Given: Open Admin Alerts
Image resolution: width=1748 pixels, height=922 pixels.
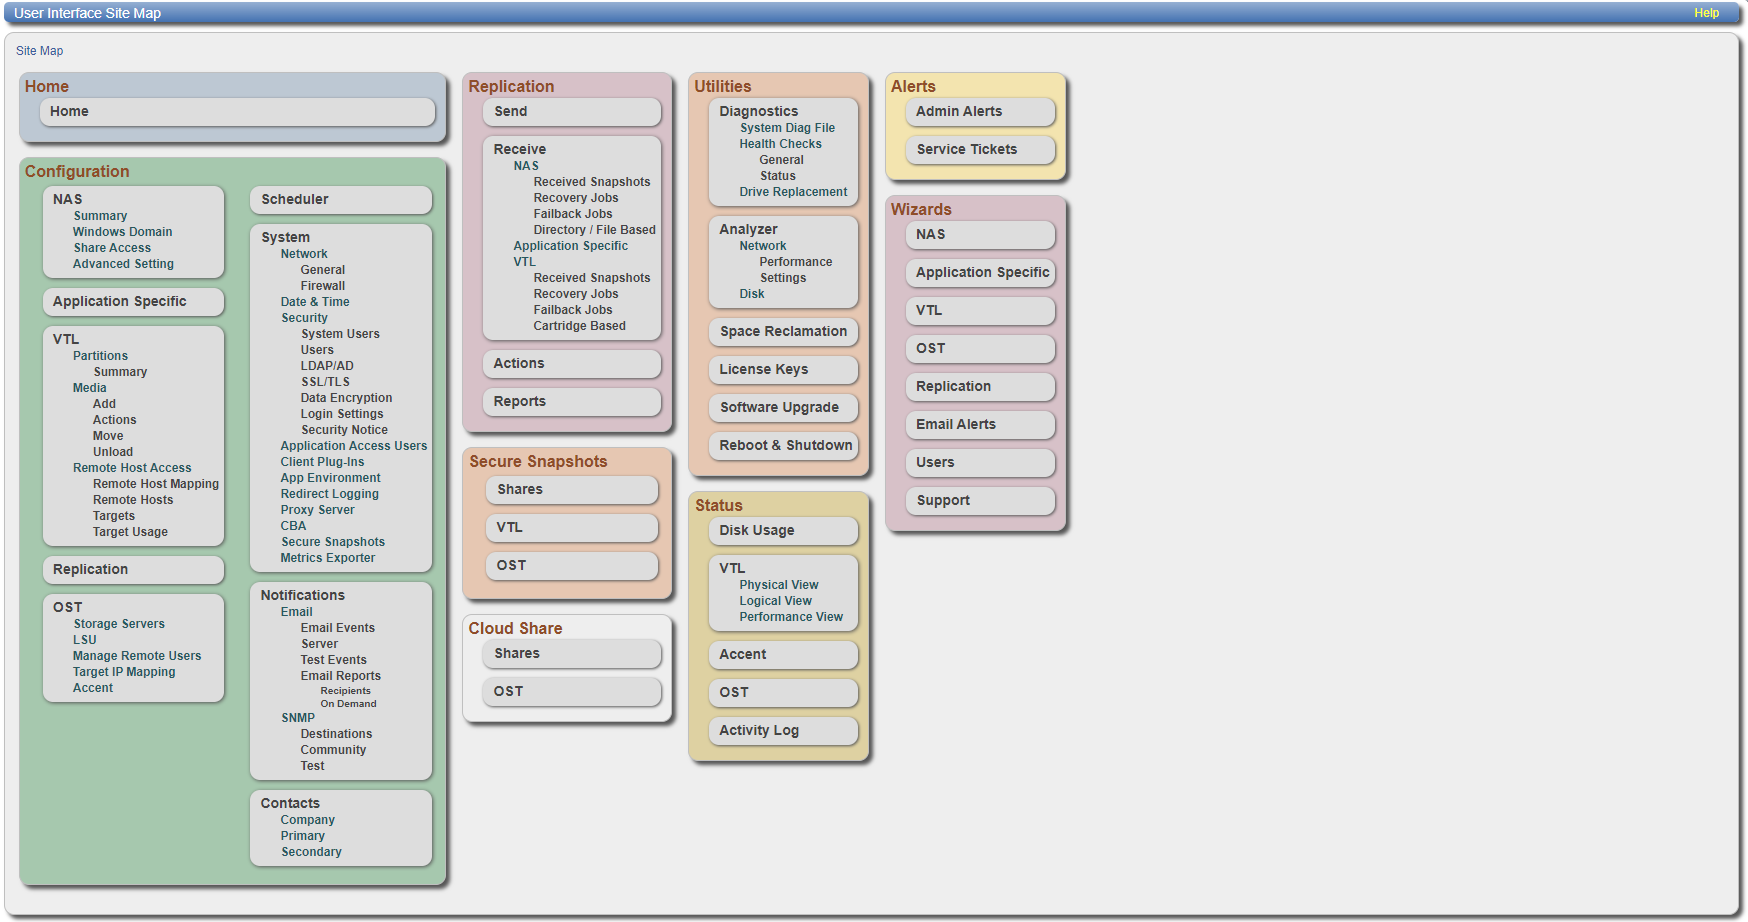Looking at the screenshot, I should (x=980, y=112).
